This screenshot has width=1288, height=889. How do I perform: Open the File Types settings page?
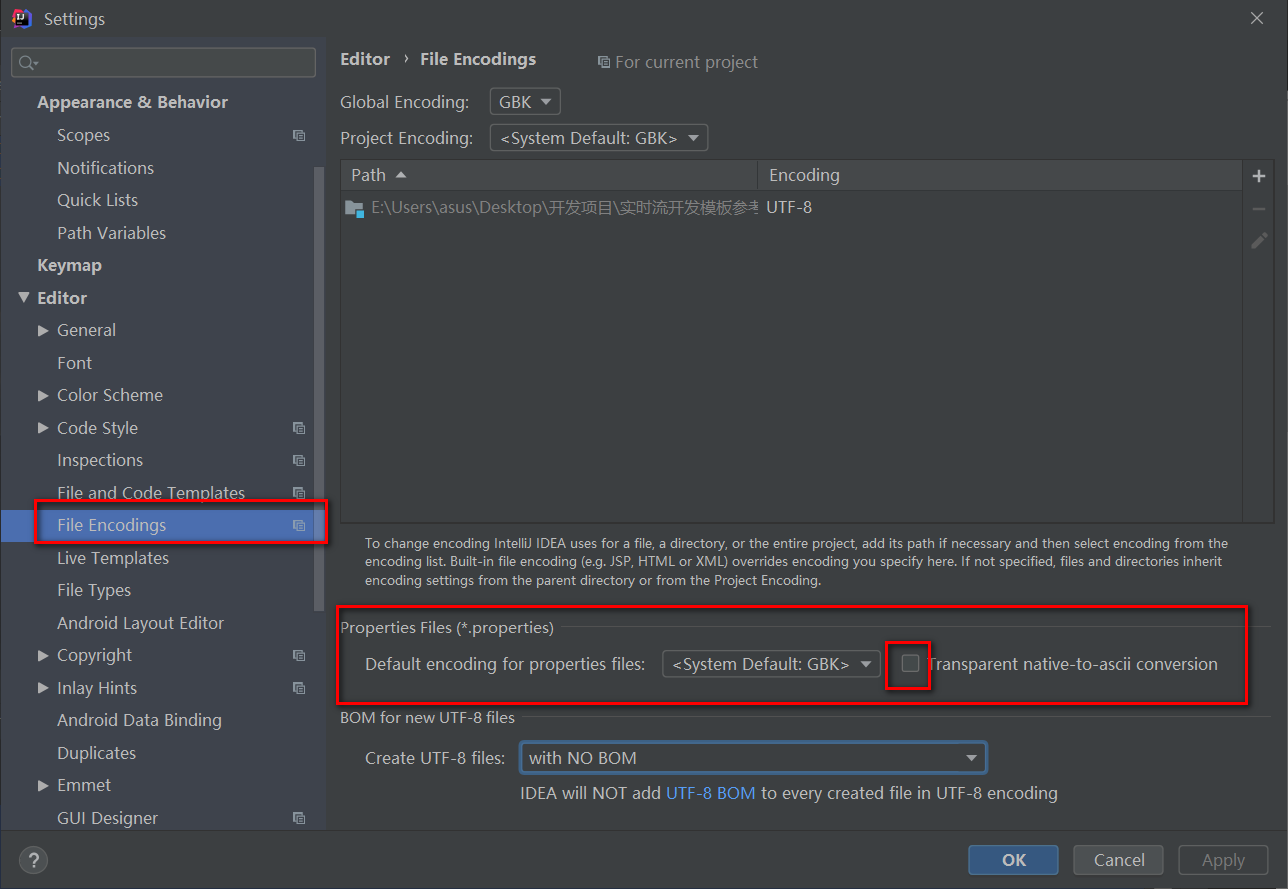click(94, 590)
